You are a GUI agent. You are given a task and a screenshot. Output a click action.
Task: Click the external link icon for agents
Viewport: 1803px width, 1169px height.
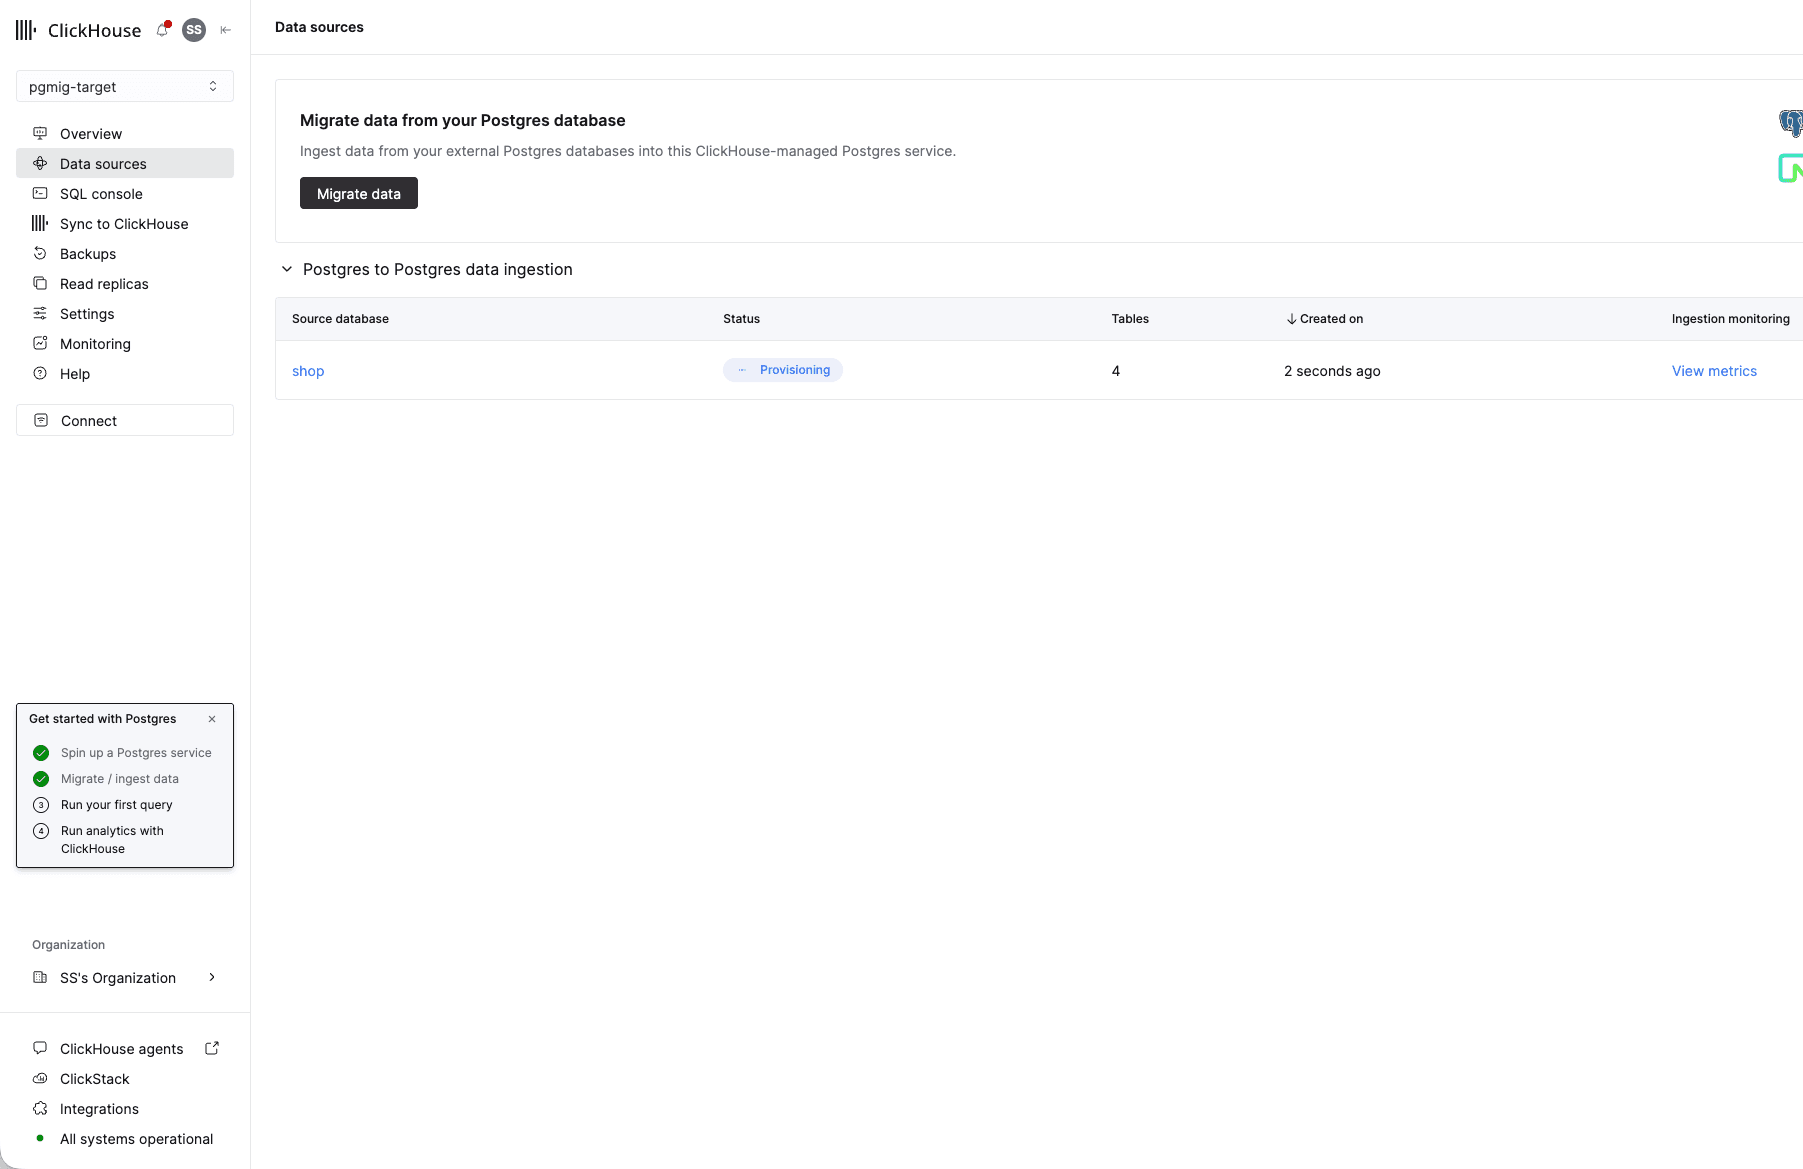pos(212,1048)
